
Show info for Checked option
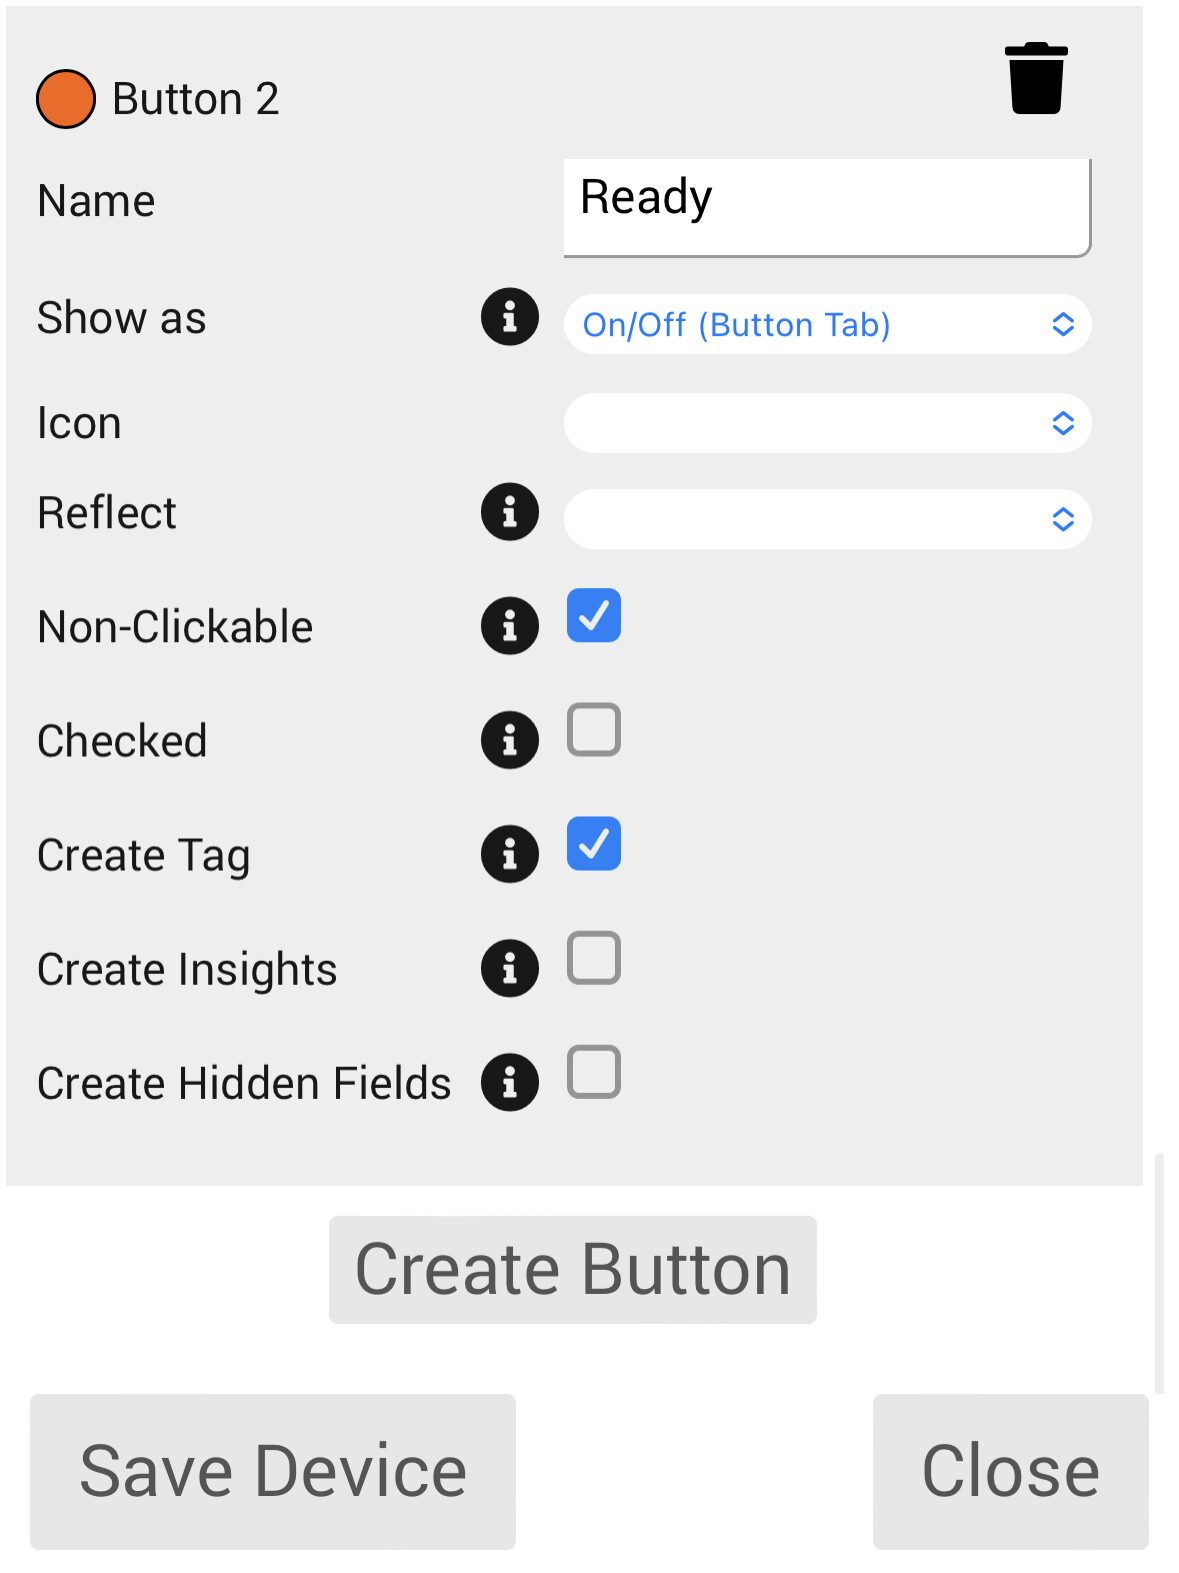tap(509, 740)
